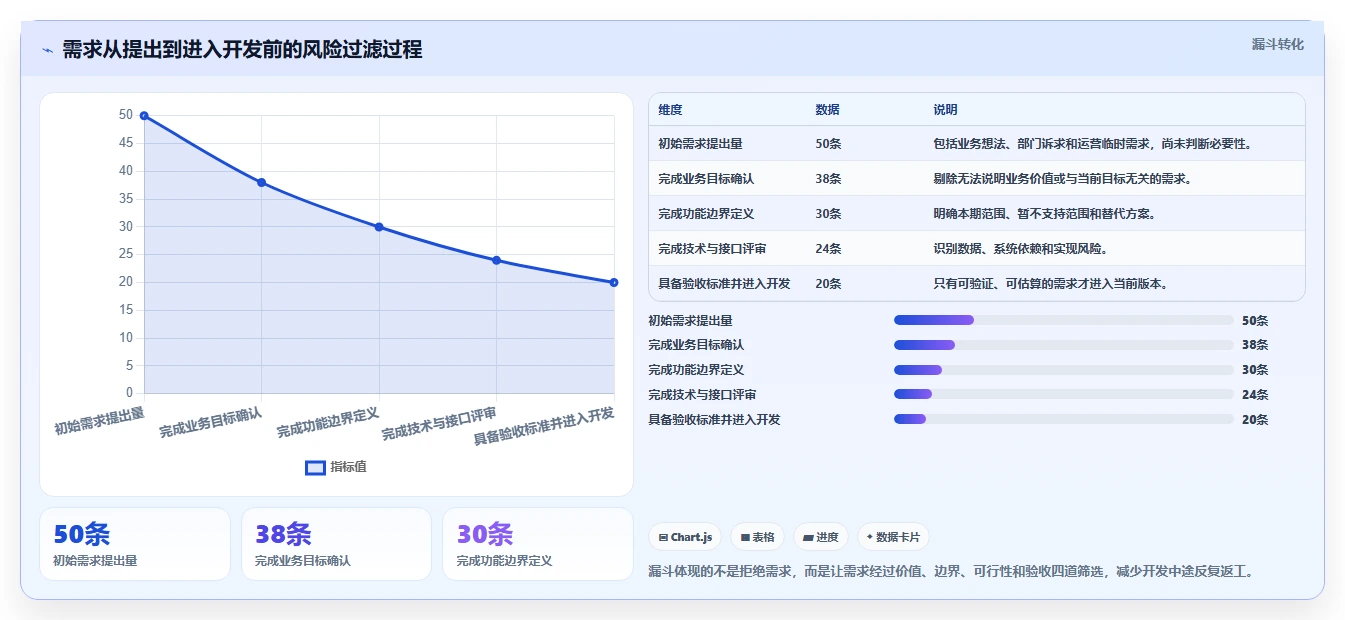Click the chart data point at value 50
Screen dimensions: 1345x620
coord(144,116)
